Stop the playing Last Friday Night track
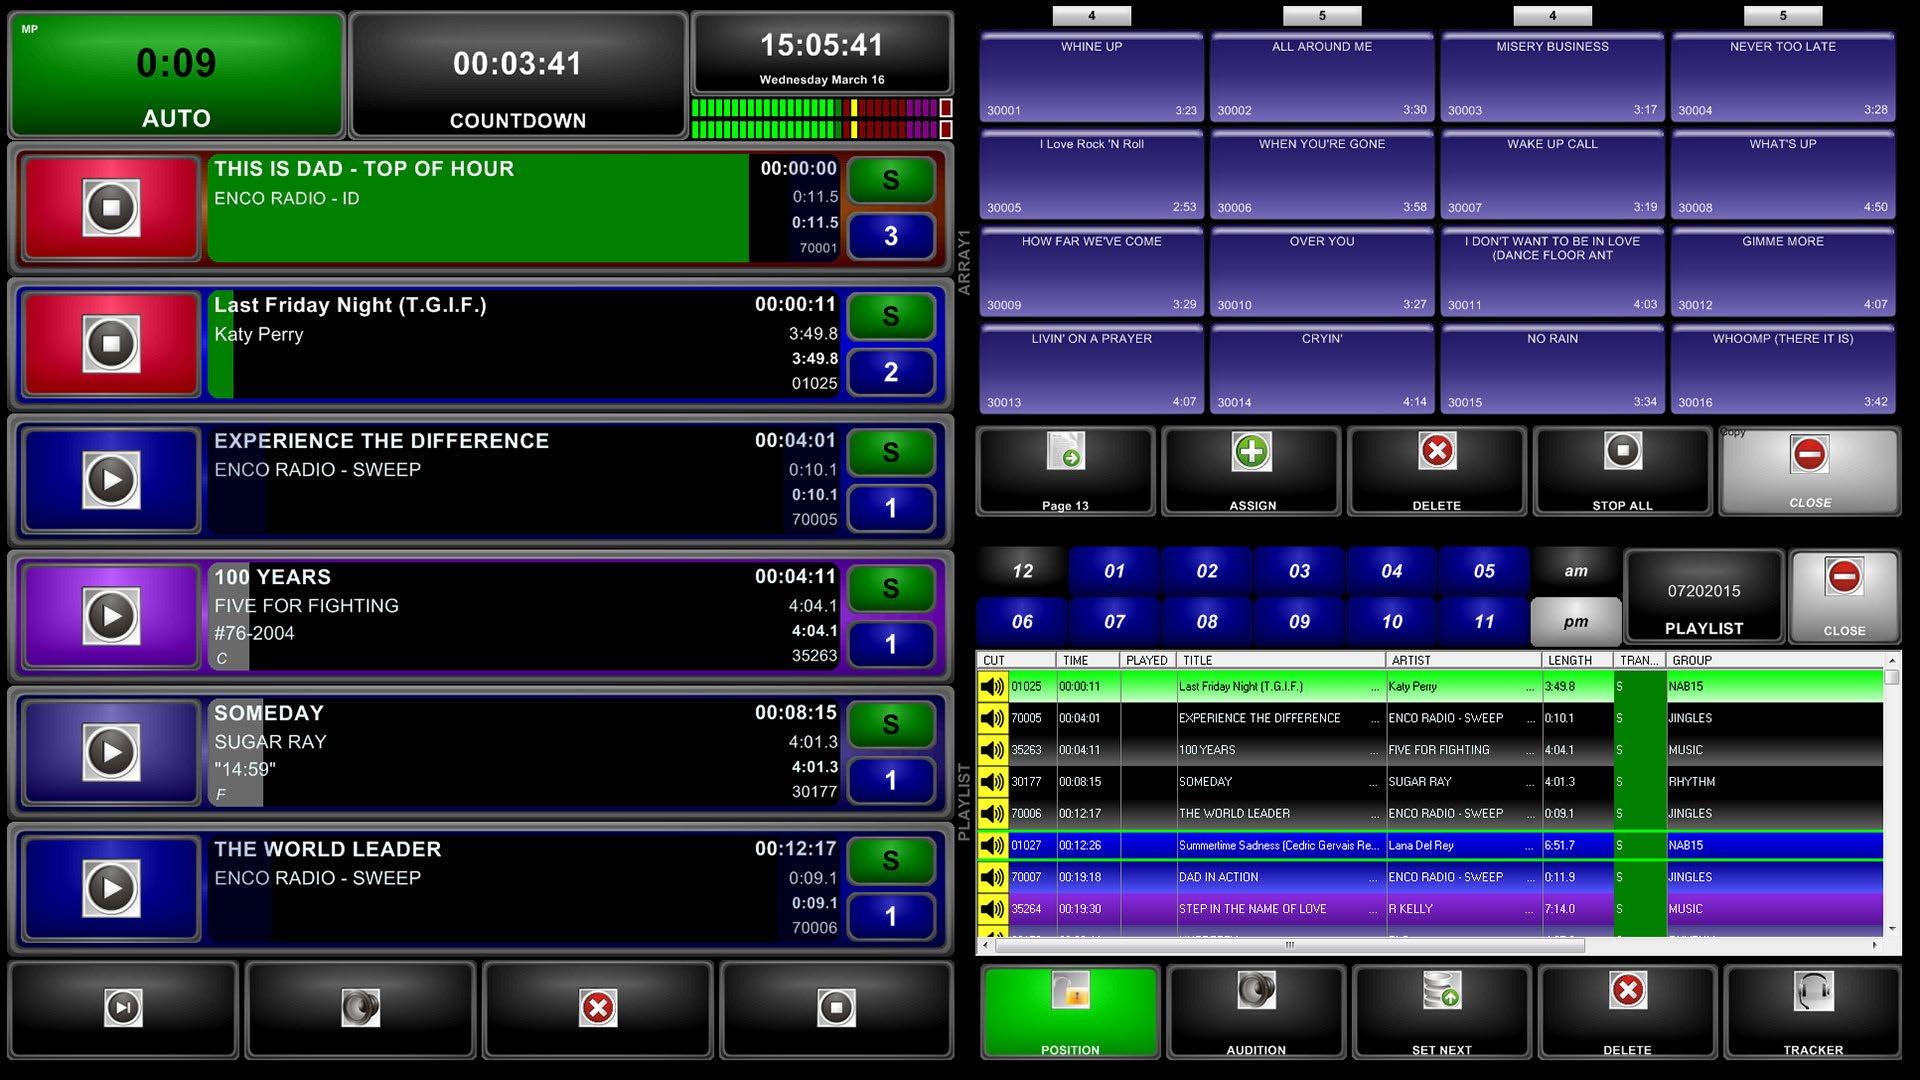 (111, 344)
